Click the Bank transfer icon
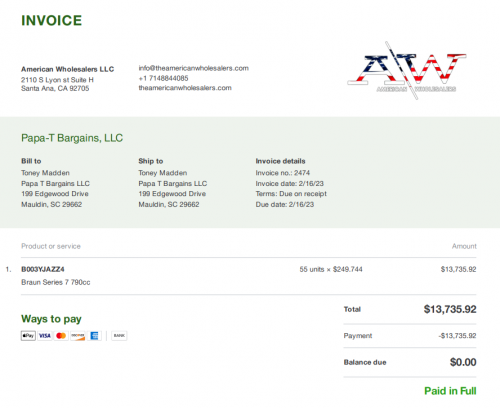 click(119, 336)
